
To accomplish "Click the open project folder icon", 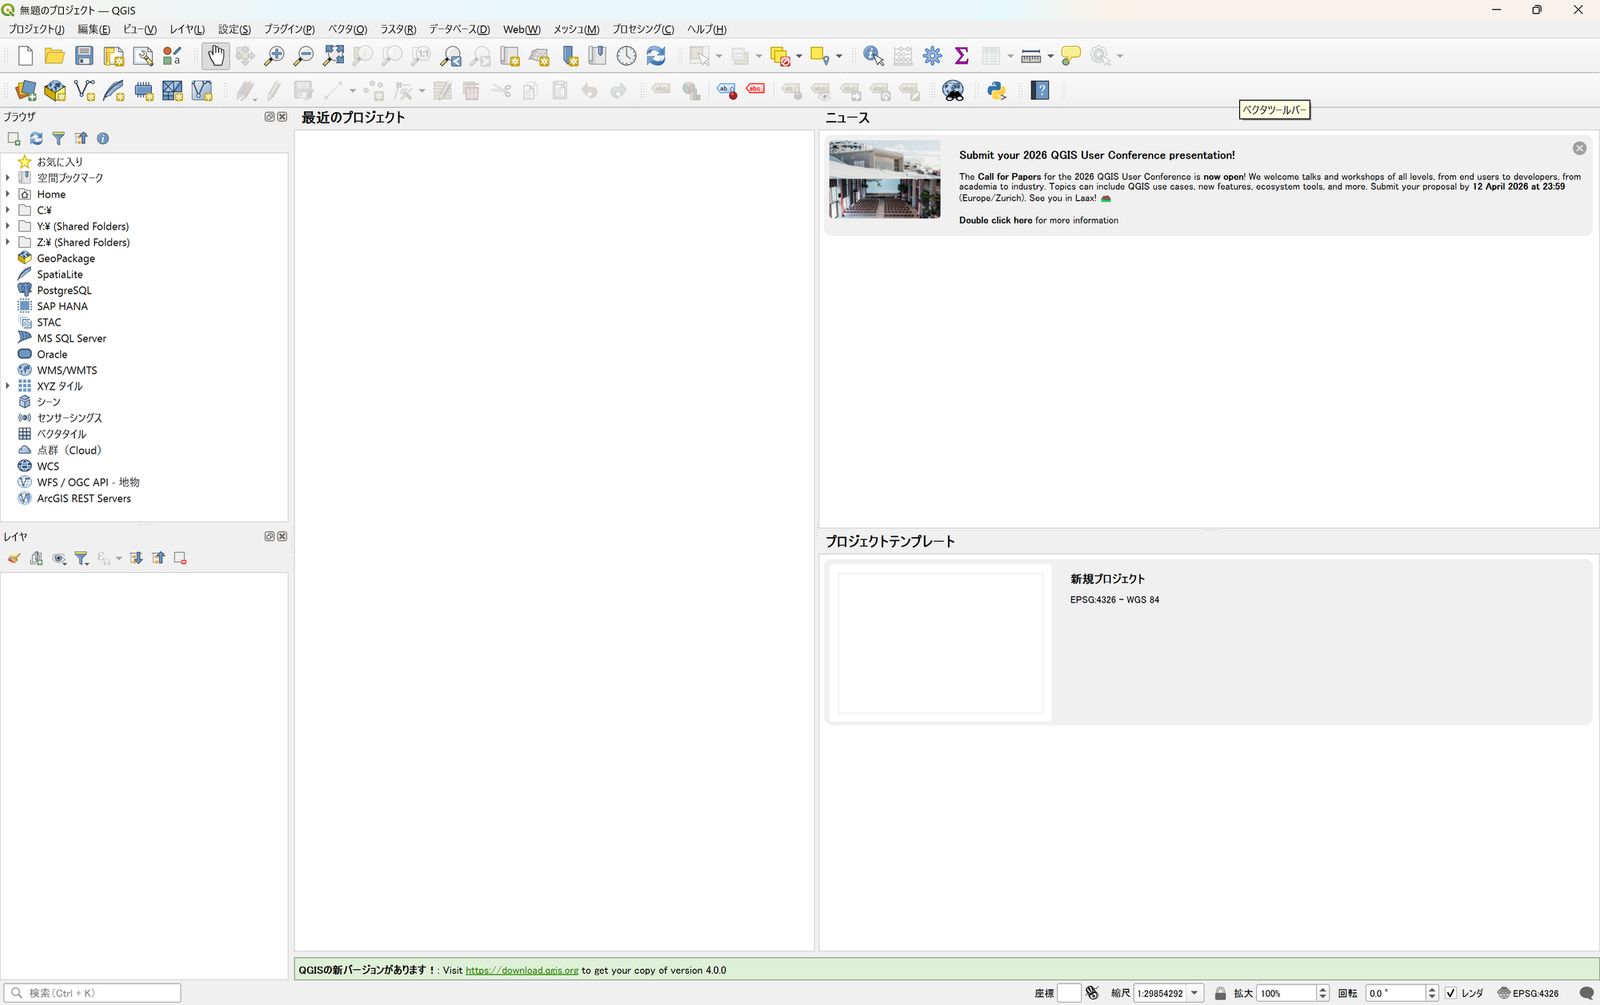I will (x=55, y=56).
